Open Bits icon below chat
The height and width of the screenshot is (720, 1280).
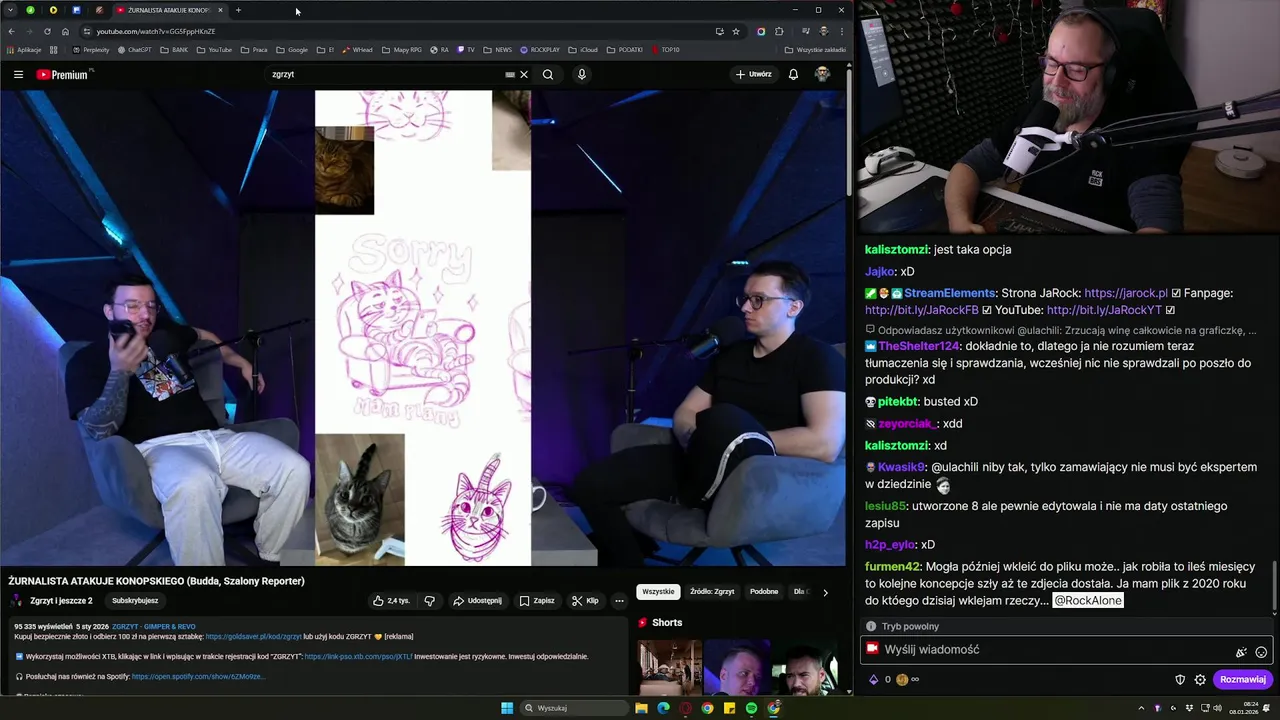click(x=873, y=680)
